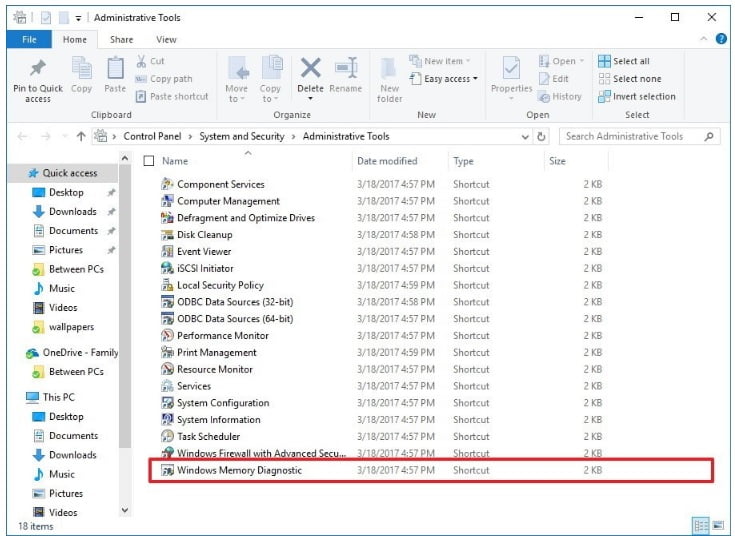Click the Invert selection icon
This screenshot has width=735, height=536.
(604, 97)
